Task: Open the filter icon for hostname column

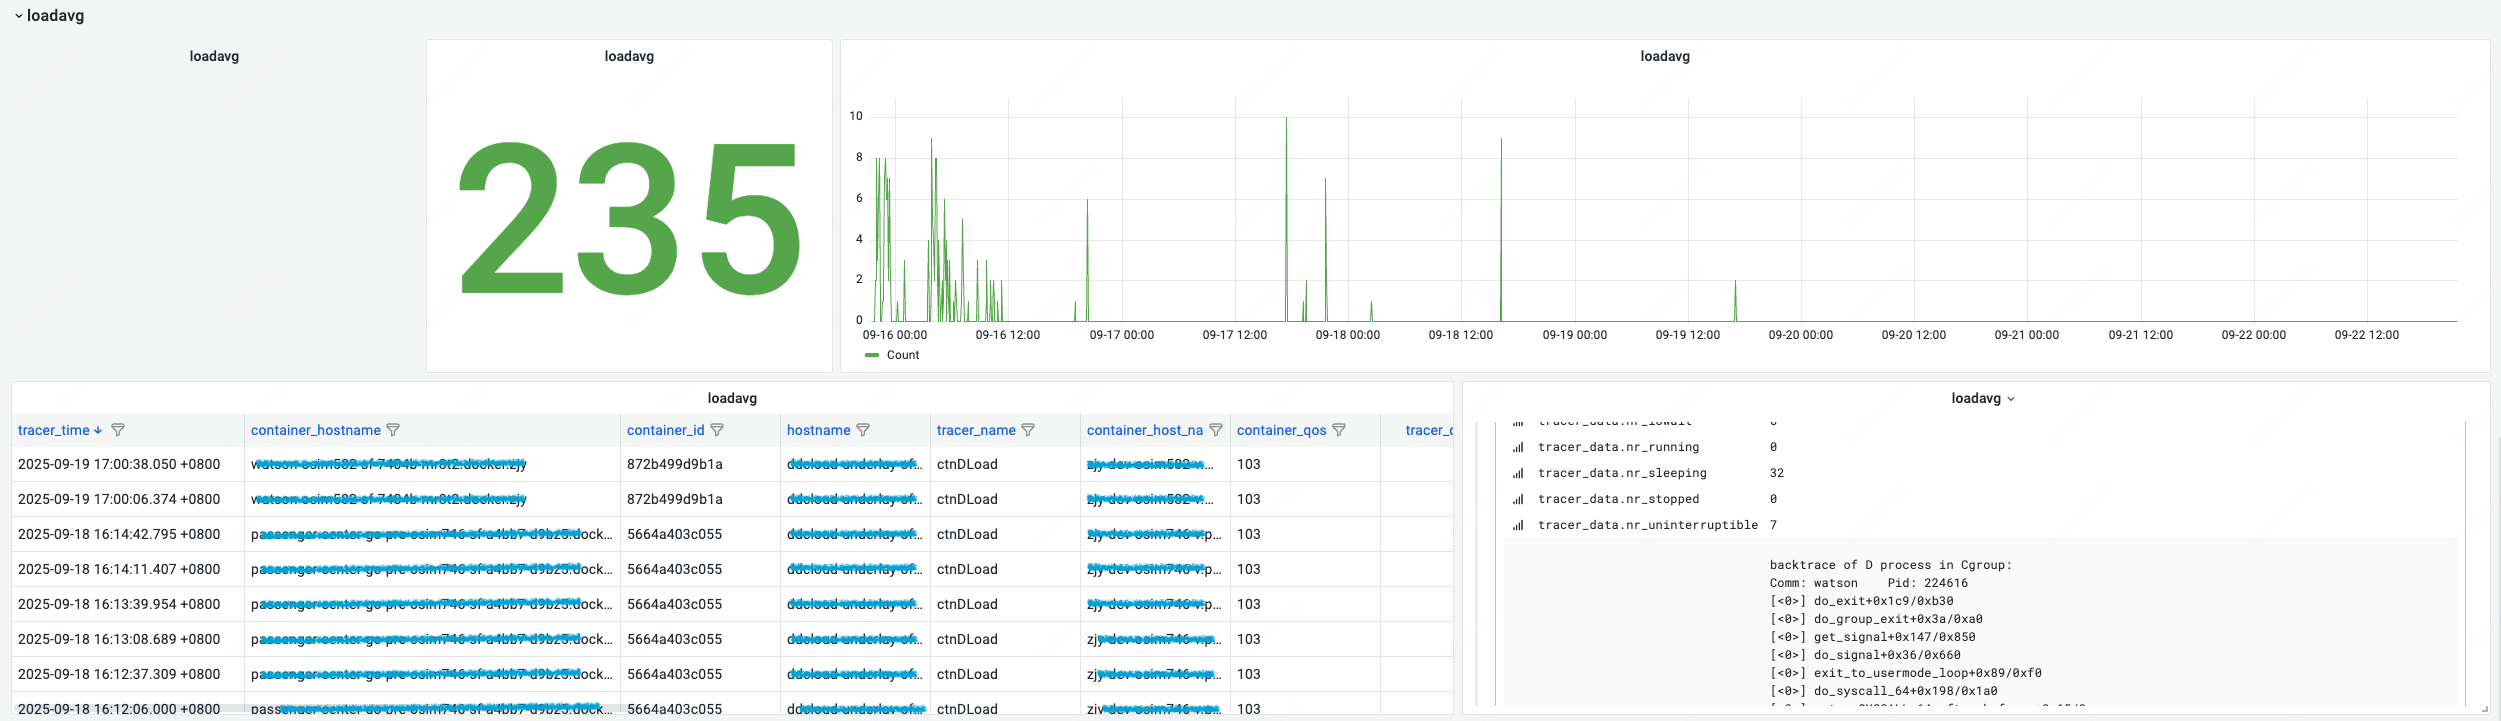Action: point(863,430)
